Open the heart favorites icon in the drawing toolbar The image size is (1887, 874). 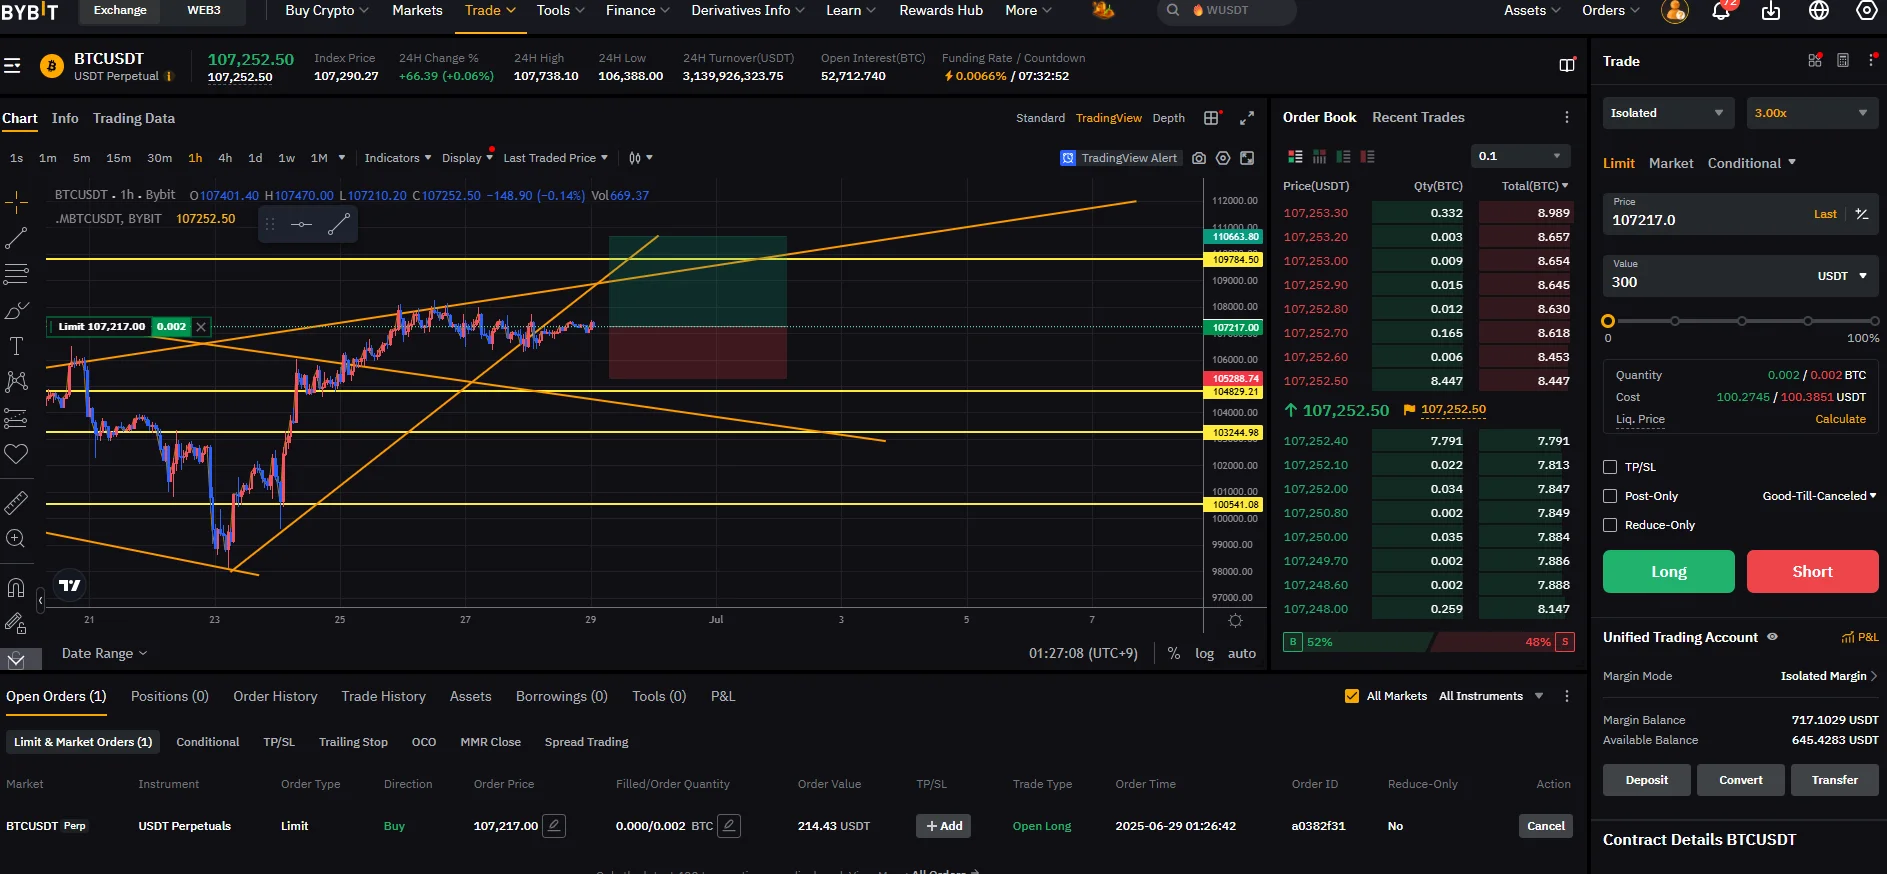click(x=16, y=454)
